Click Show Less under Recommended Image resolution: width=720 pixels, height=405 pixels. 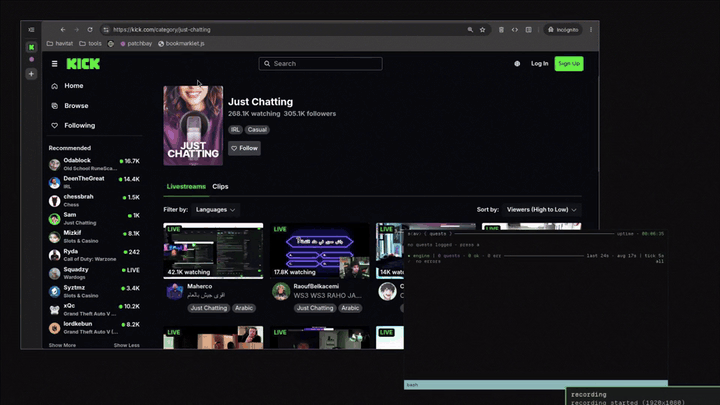pos(127,345)
